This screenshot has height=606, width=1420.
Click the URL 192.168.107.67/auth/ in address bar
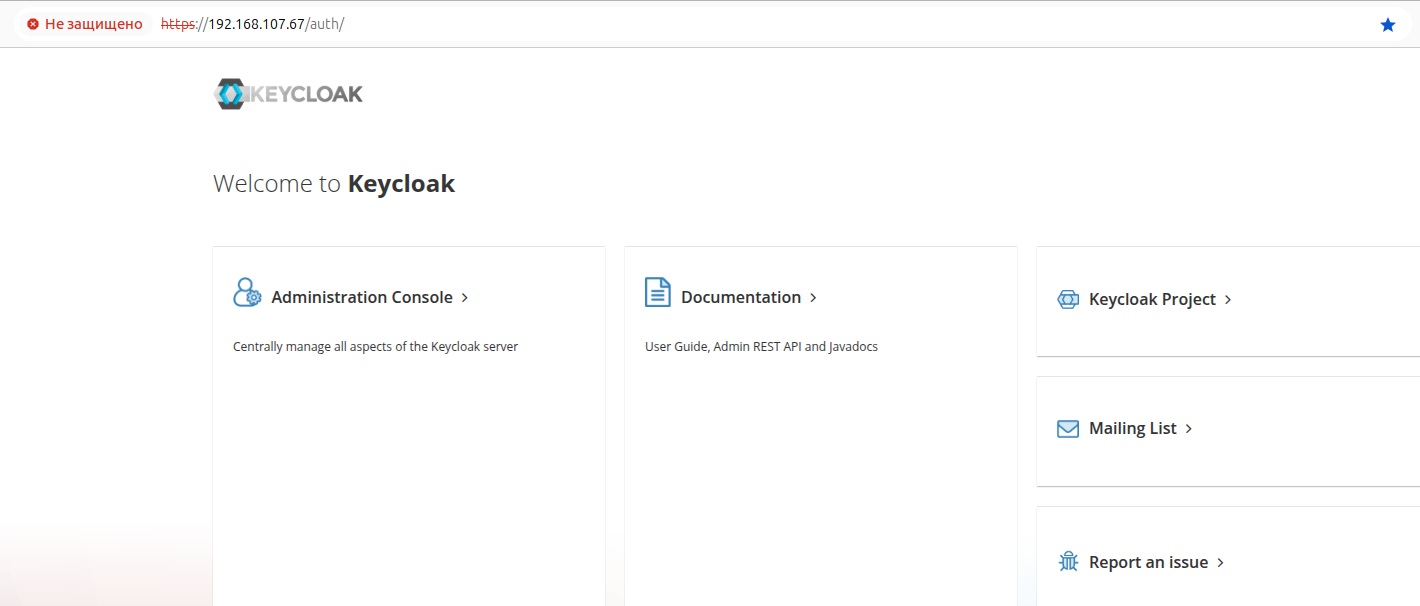pos(252,24)
